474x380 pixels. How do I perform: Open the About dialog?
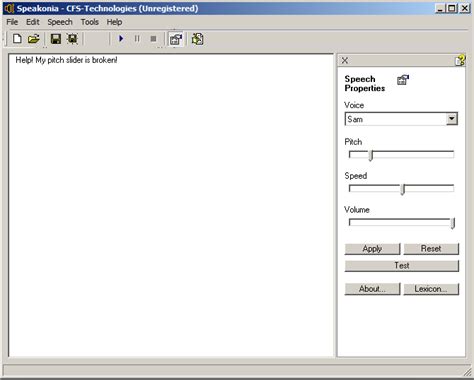click(x=372, y=289)
